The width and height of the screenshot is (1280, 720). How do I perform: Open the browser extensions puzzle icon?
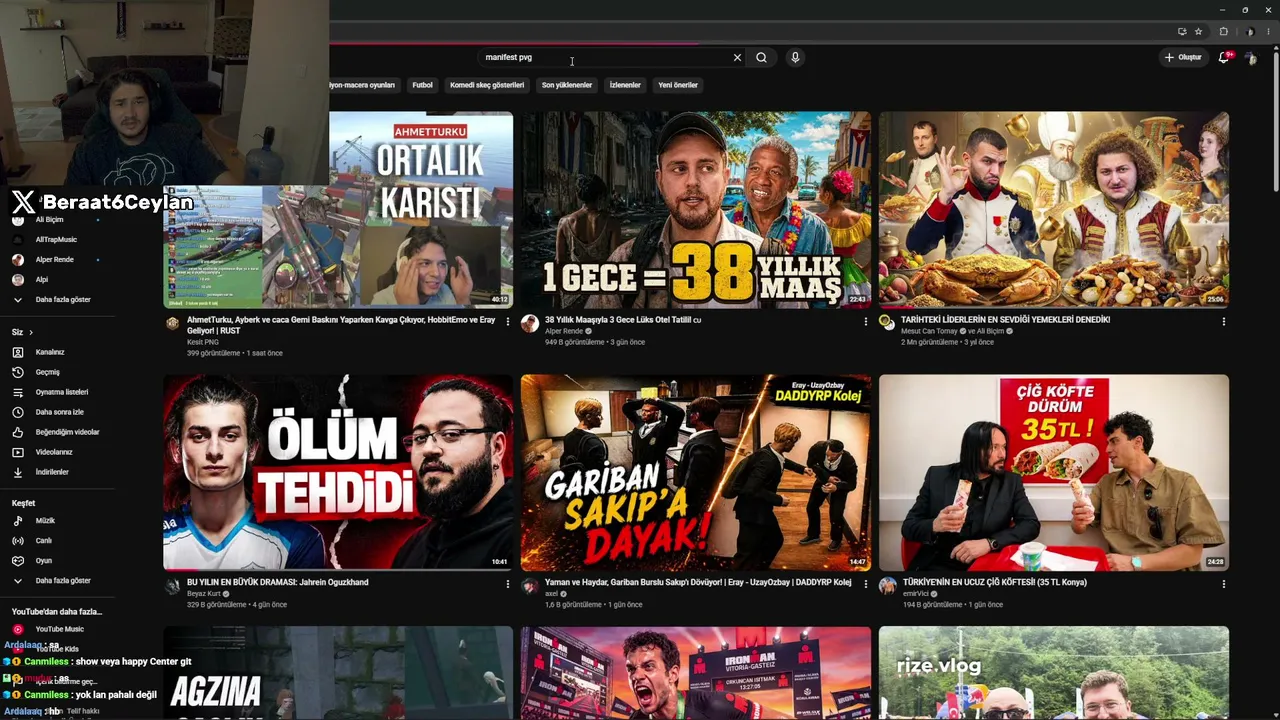point(1223,32)
